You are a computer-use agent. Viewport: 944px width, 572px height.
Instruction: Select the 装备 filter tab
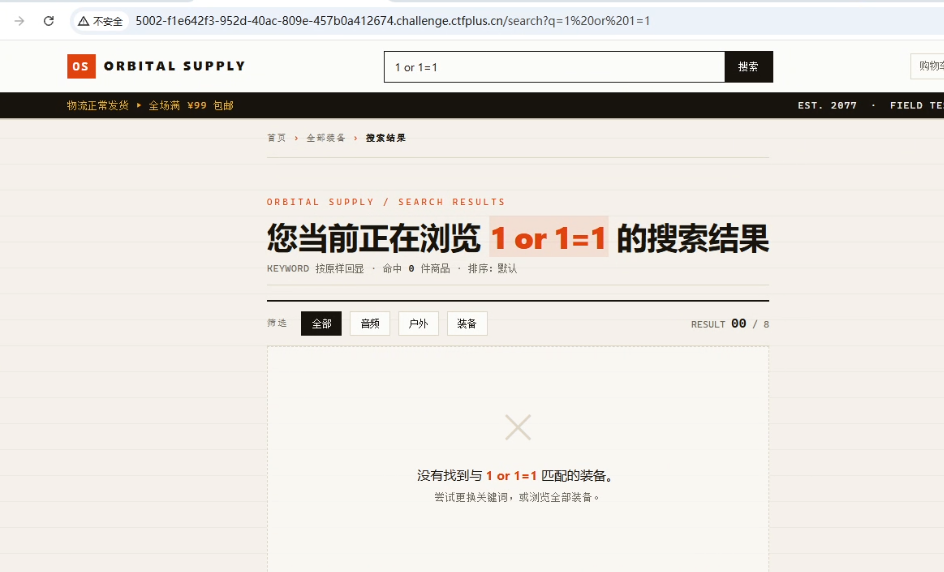(x=467, y=323)
